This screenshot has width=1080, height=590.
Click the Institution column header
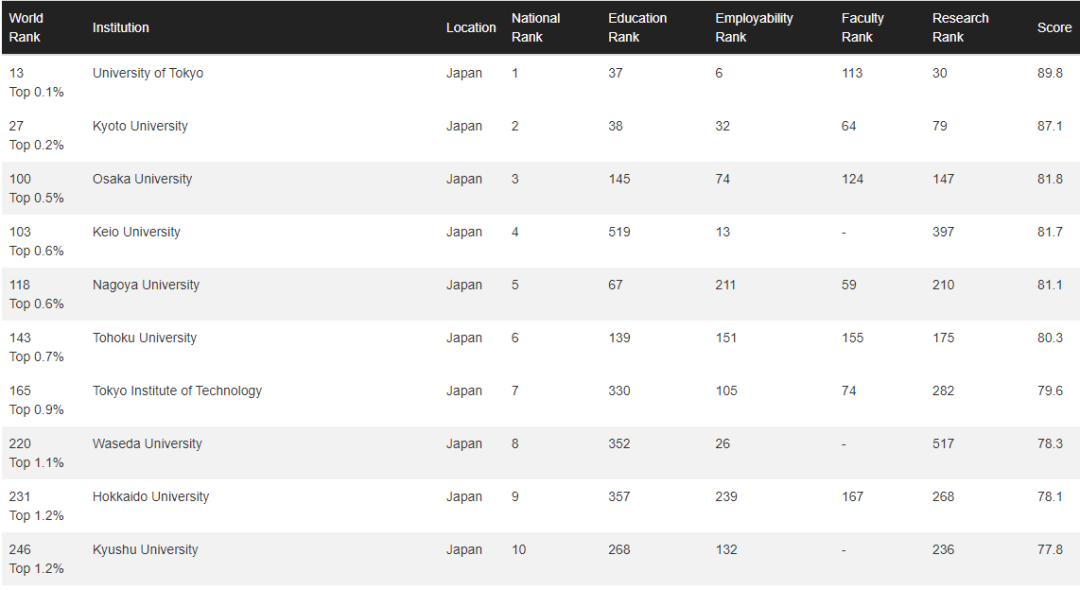(x=121, y=28)
